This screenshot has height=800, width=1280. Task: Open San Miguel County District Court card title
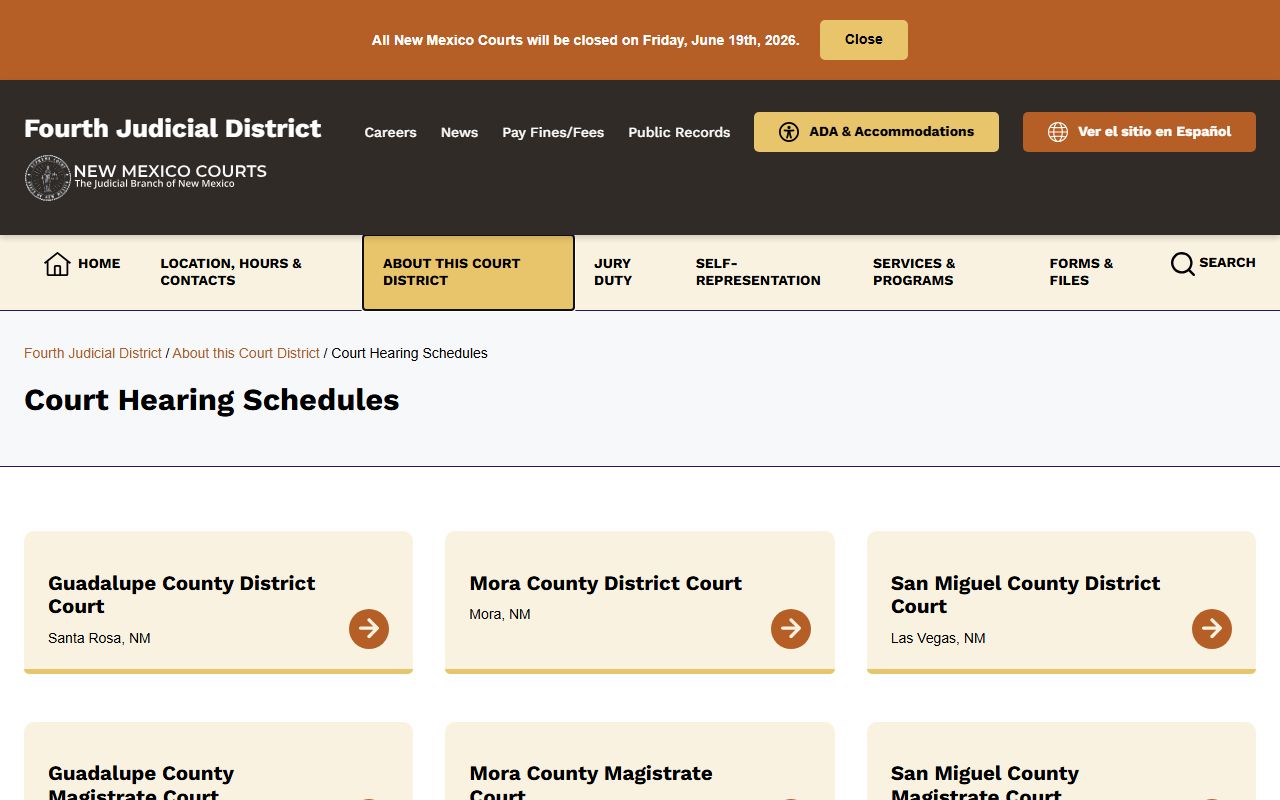(1026, 594)
